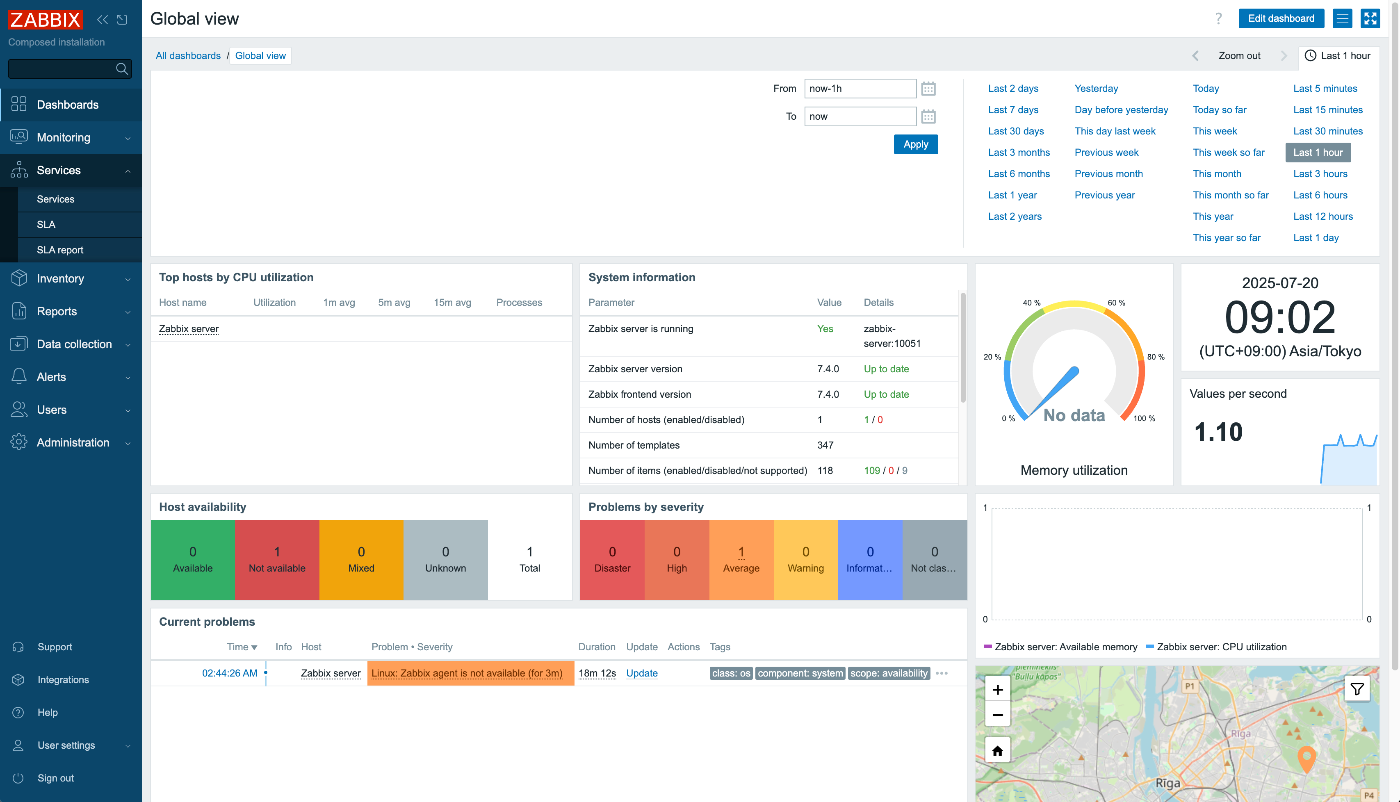Open All dashboards breadcrumb link
The width and height of the screenshot is (1400, 802).
[x=188, y=56]
